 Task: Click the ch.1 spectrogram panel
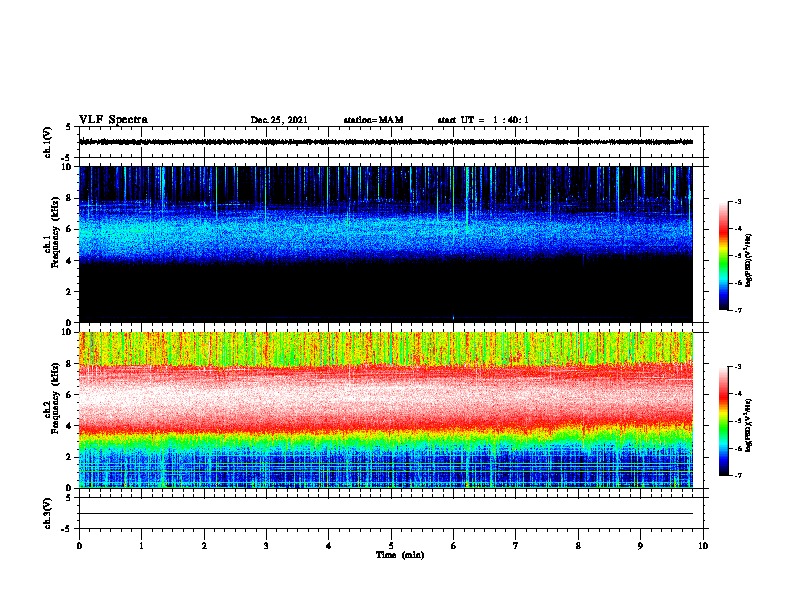click(x=386, y=244)
